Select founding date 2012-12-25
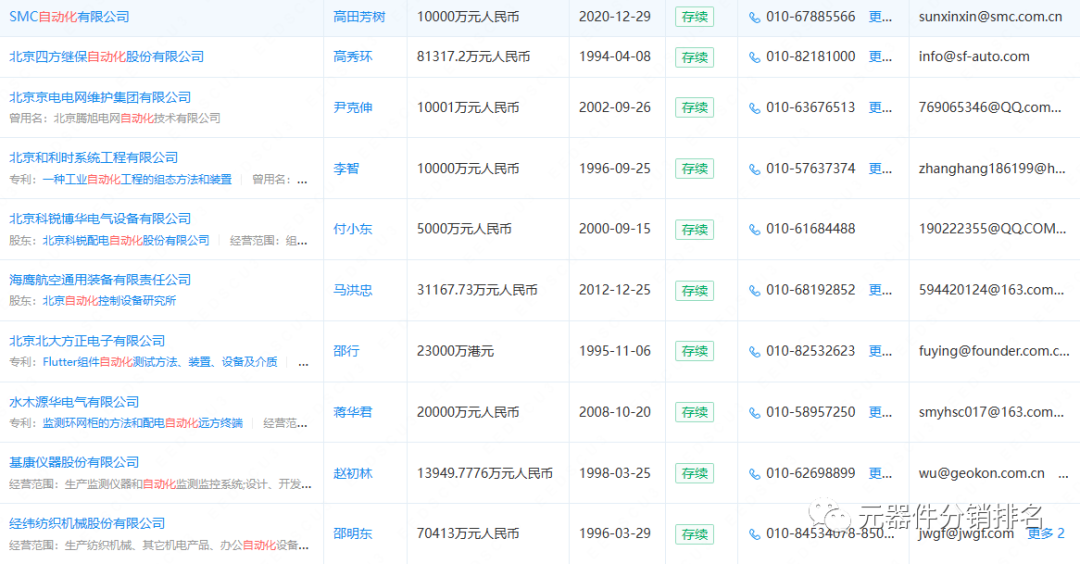This screenshot has width=1080, height=564. pos(614,290)
